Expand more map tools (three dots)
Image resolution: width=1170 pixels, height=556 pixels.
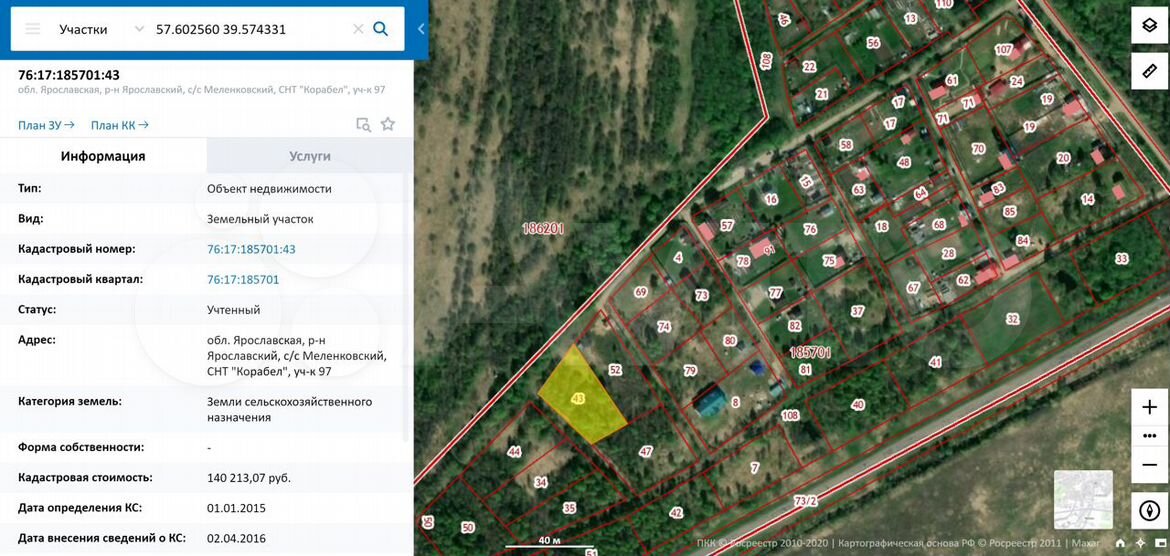[x=1149, y=437]
